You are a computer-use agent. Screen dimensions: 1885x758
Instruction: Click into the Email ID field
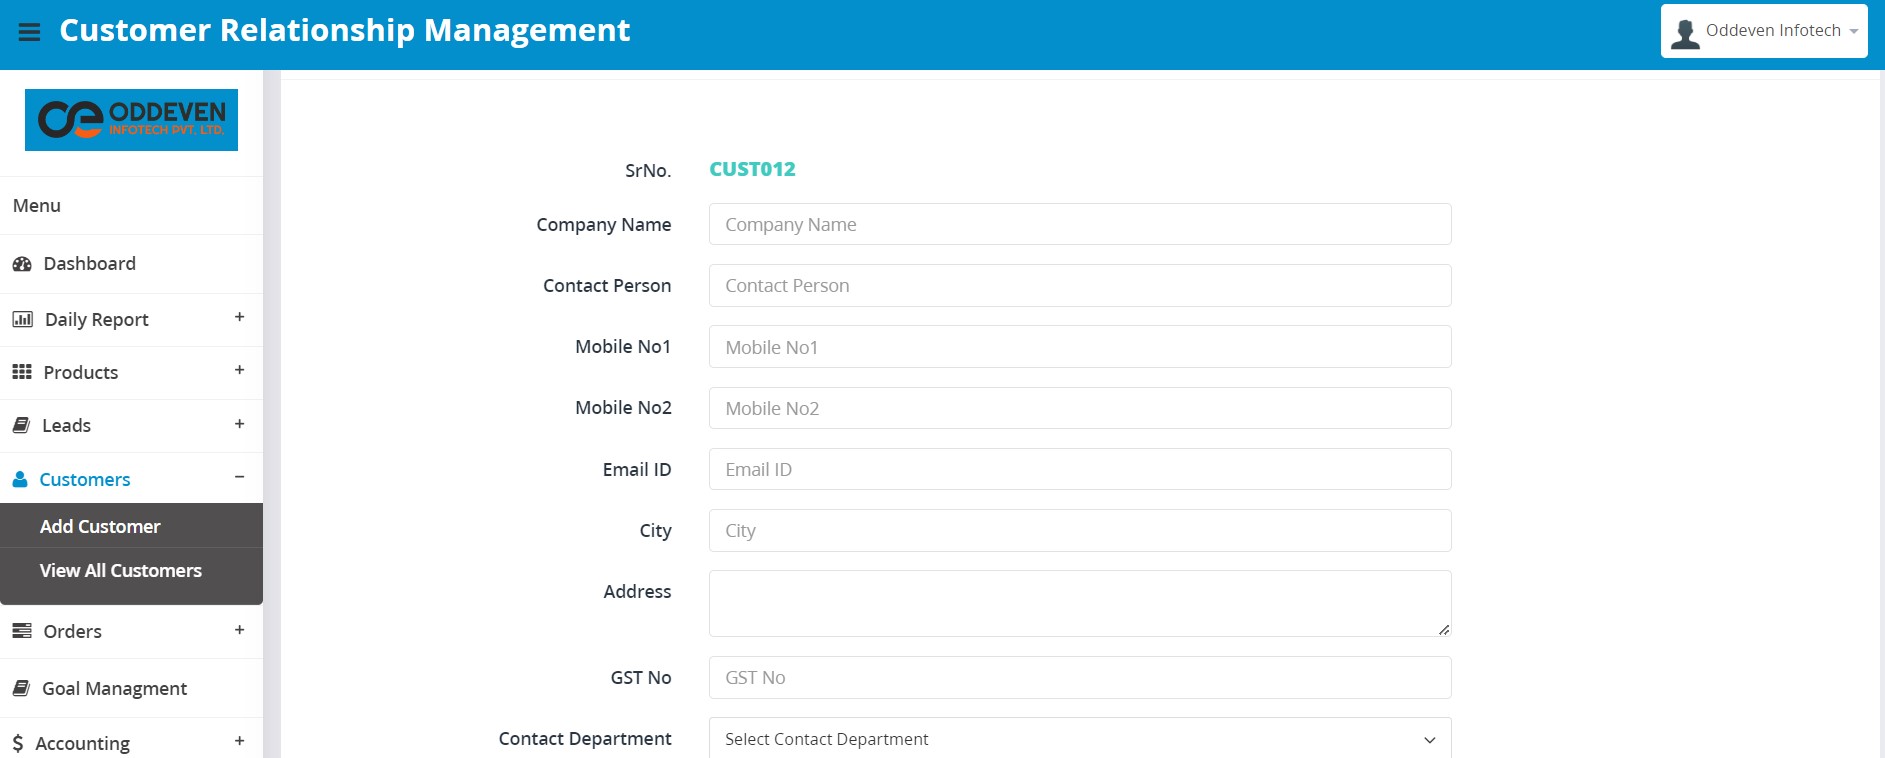point(1079,470)
